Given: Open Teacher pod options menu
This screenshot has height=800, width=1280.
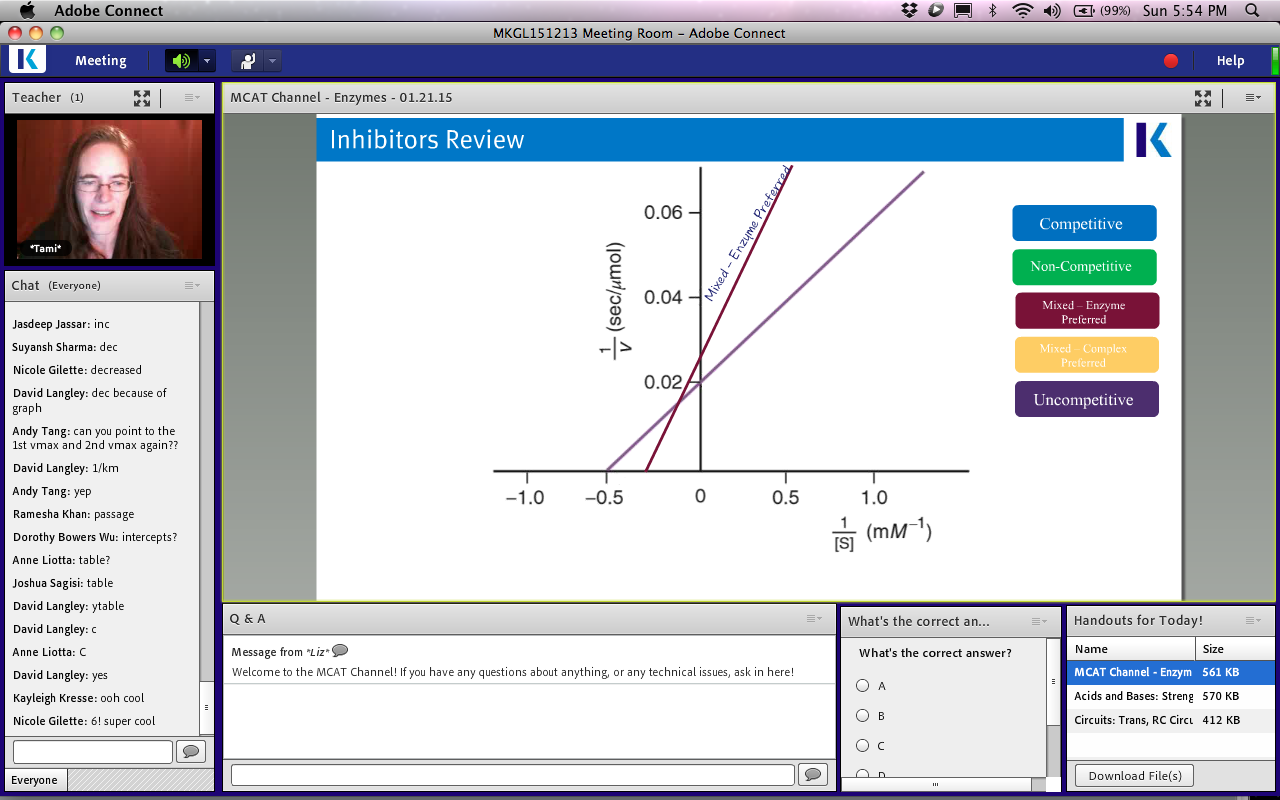Looking at the screenshot, I should 192,98.
